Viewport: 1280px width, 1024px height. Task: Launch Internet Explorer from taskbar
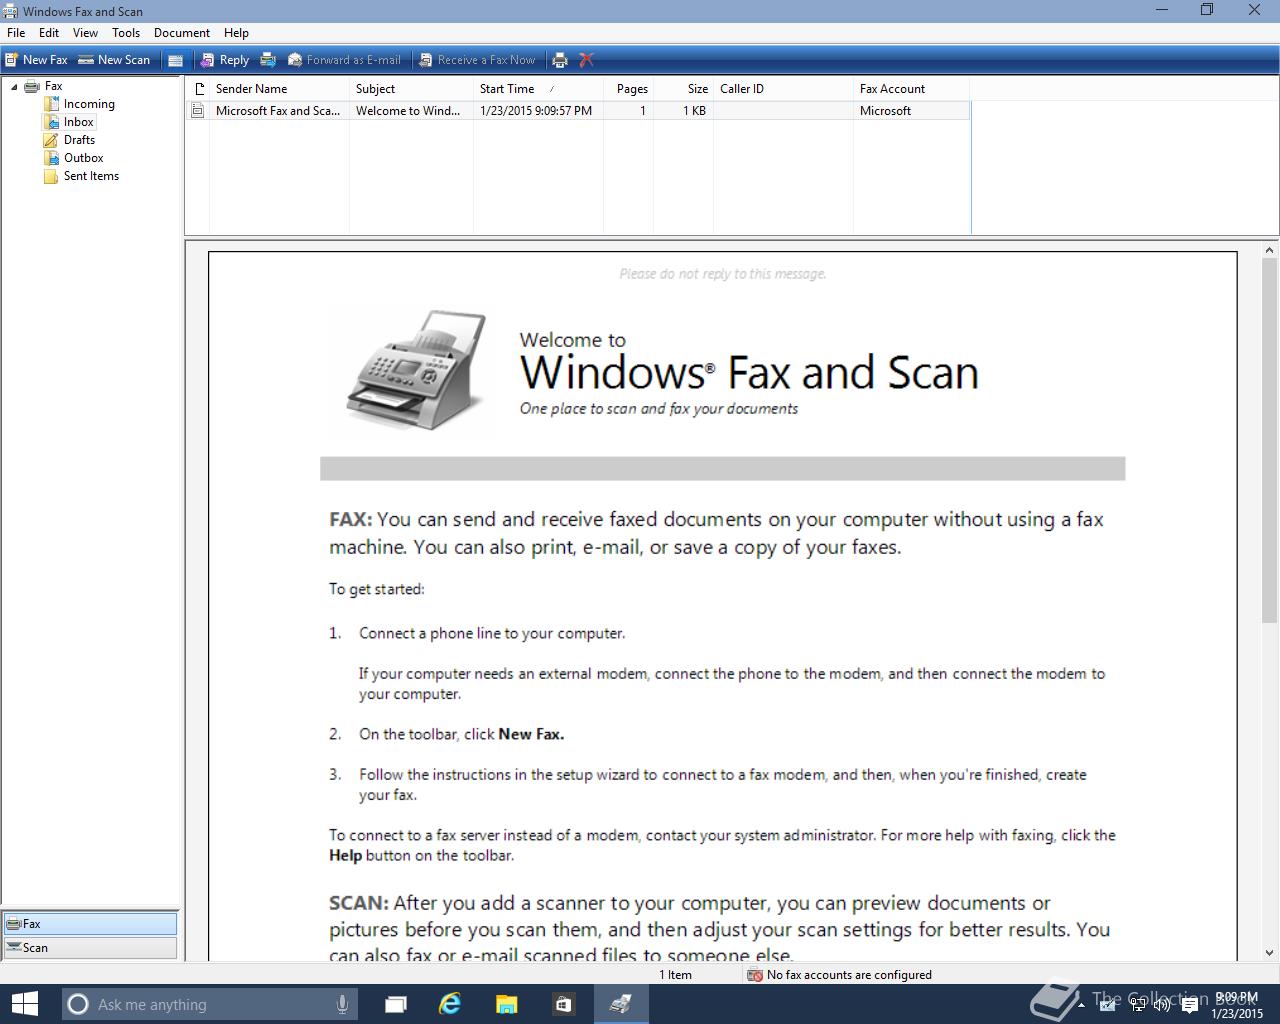click(450, 1004)
